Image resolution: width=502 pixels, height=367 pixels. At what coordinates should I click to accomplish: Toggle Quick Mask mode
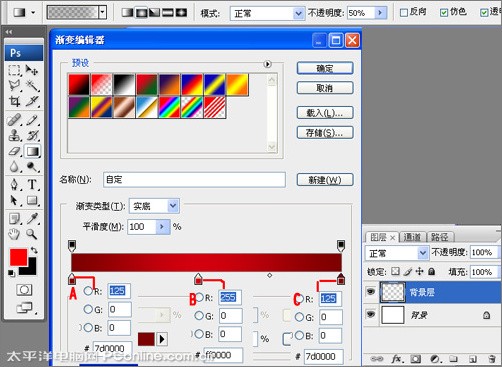tap(24, 290)
